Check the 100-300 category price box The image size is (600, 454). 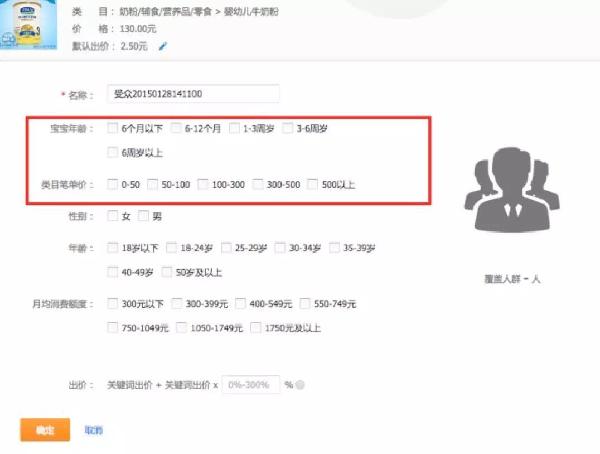tap(203, 184)
